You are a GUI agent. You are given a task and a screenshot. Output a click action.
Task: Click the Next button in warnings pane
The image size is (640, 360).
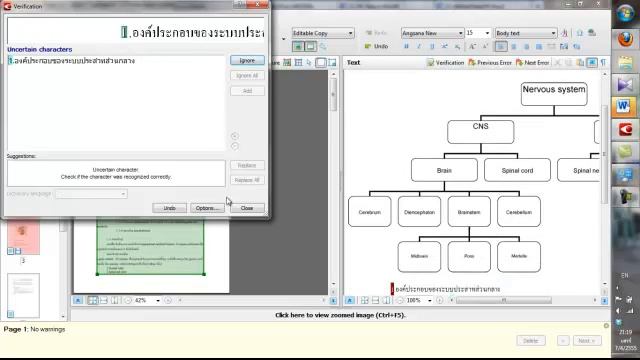point(587,340)
